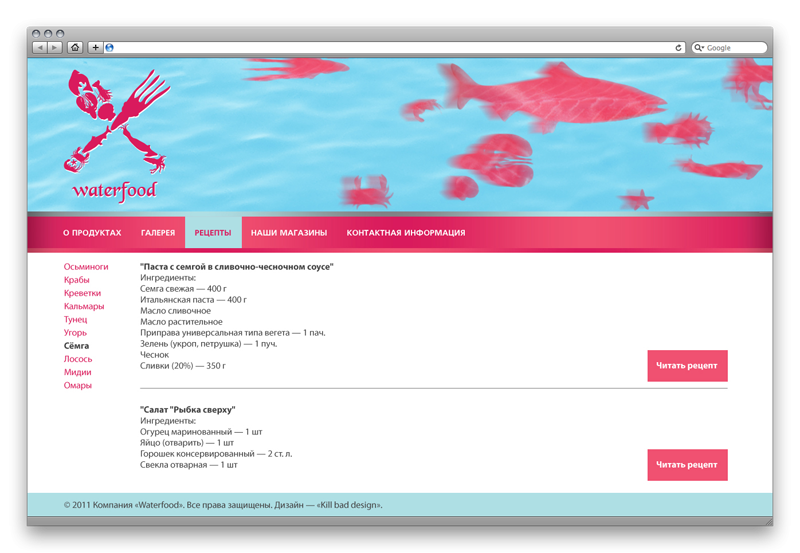800x553 pixels.
Task: Select the Крабы category link
Action: 77,280
